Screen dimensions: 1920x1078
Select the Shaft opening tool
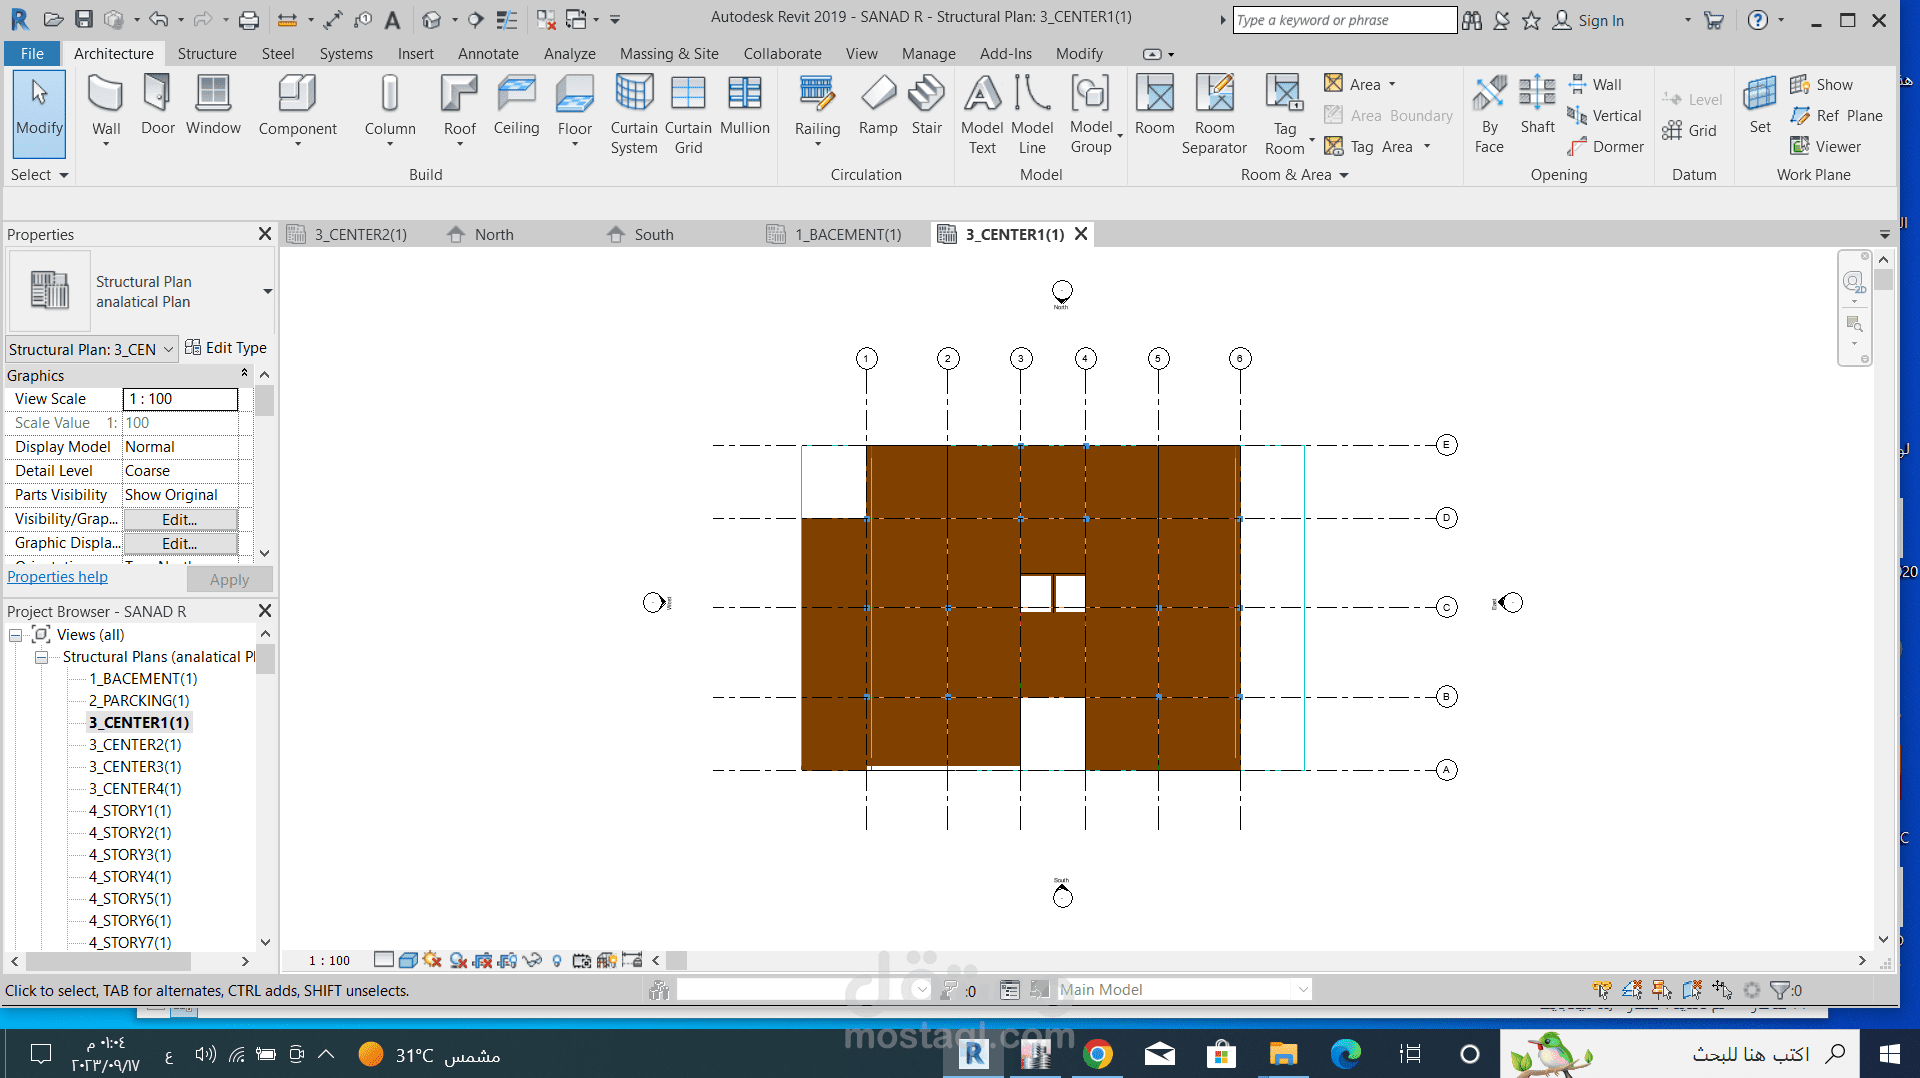1537,105
